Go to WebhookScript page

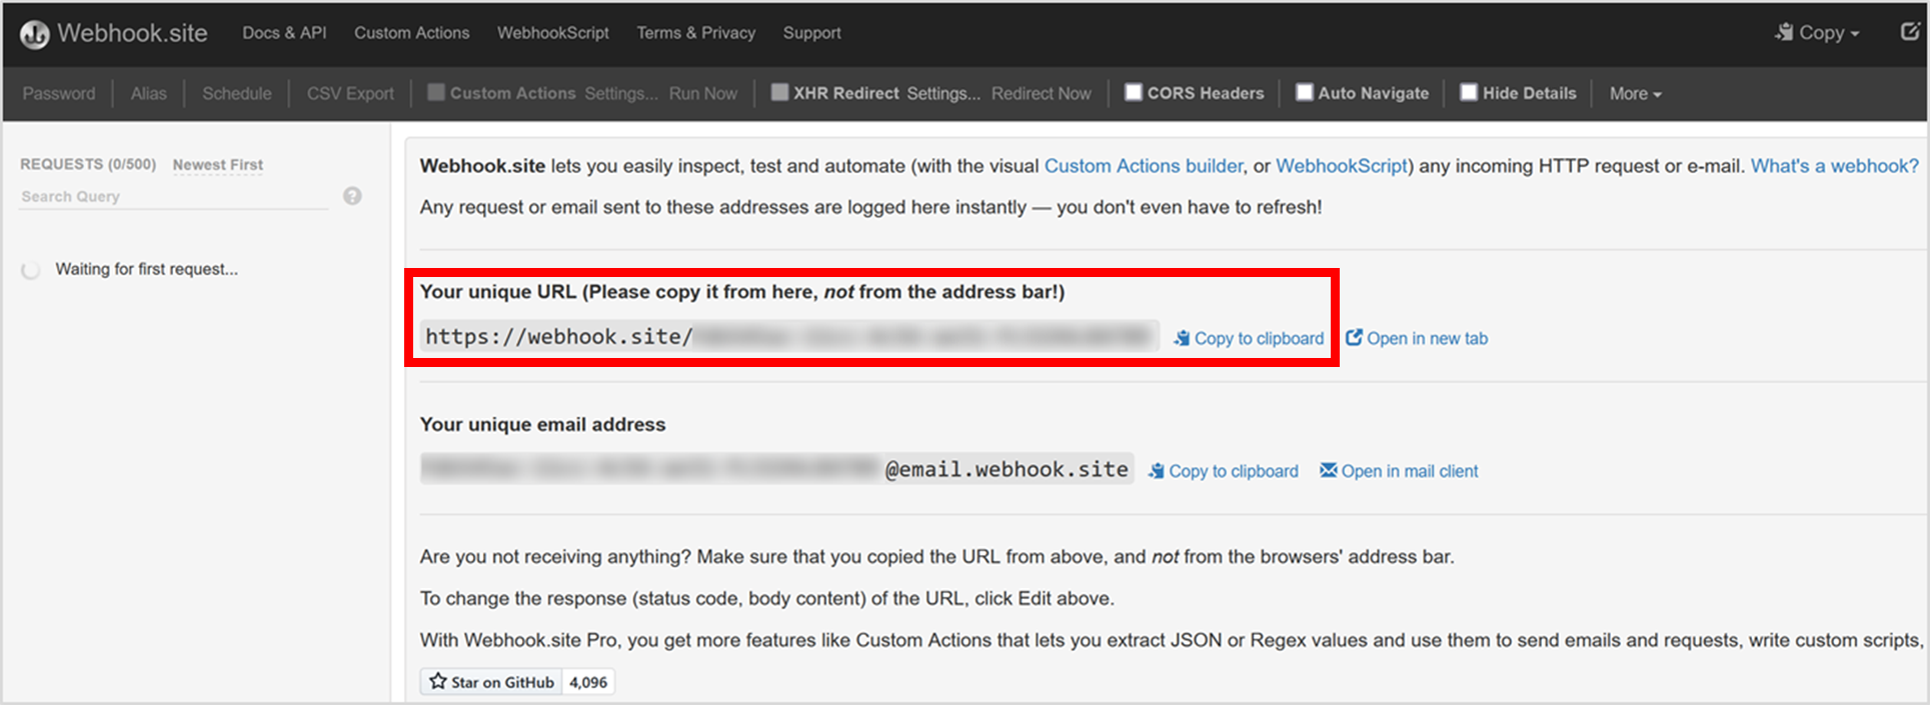(x=553, y=33)
